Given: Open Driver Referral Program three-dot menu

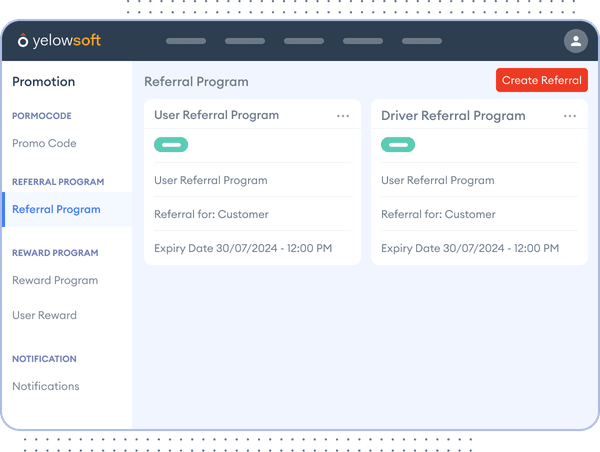Looking at the screenshot, I should (570, 116).
